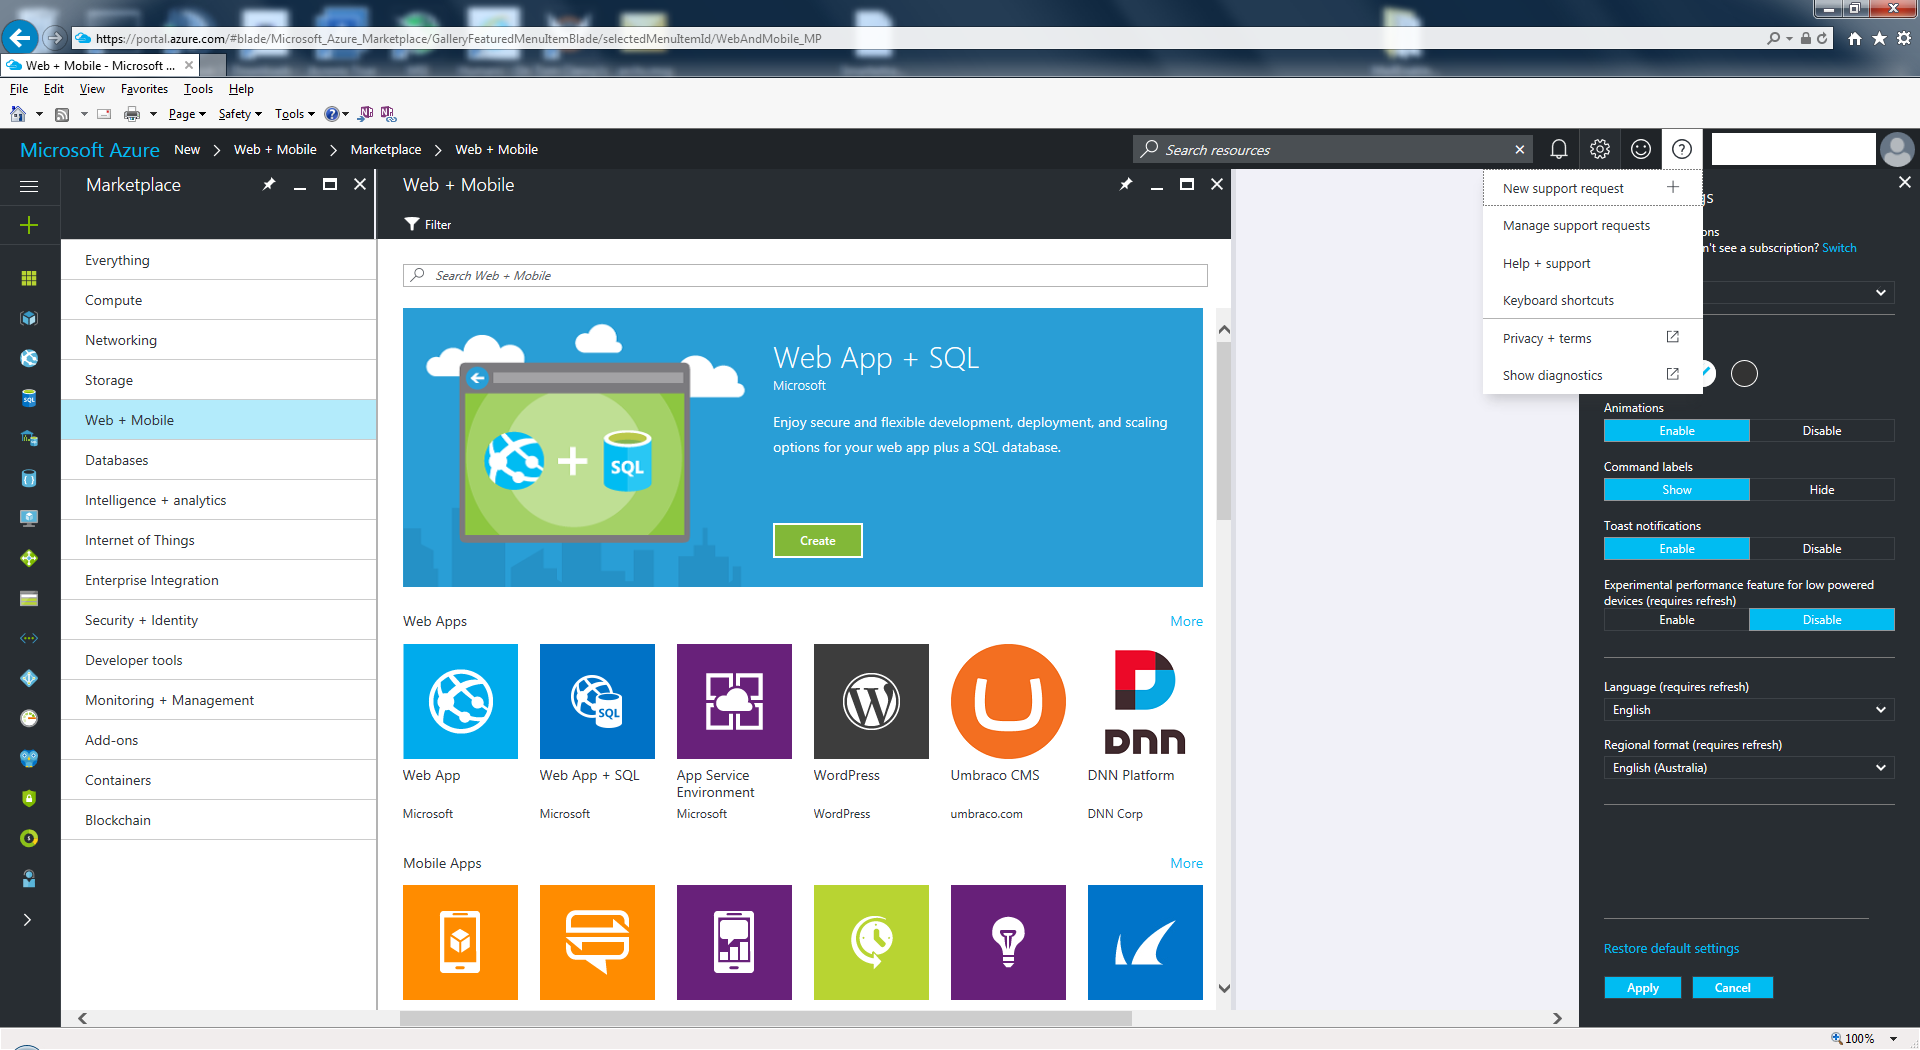The height and width of the screenshot is (1050, 1920).
Task: Click the horizontal scrollbar at bottom
Action: 766,1018
